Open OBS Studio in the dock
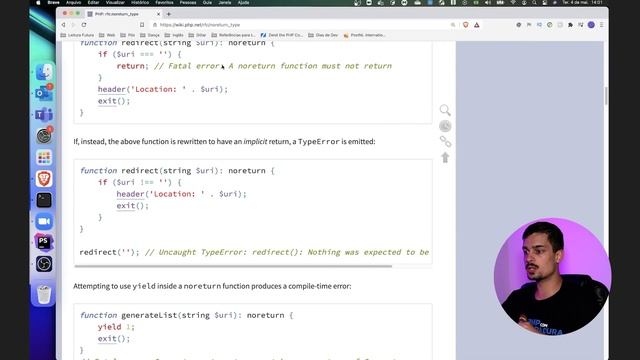640x360 pixels. point(44,264)
